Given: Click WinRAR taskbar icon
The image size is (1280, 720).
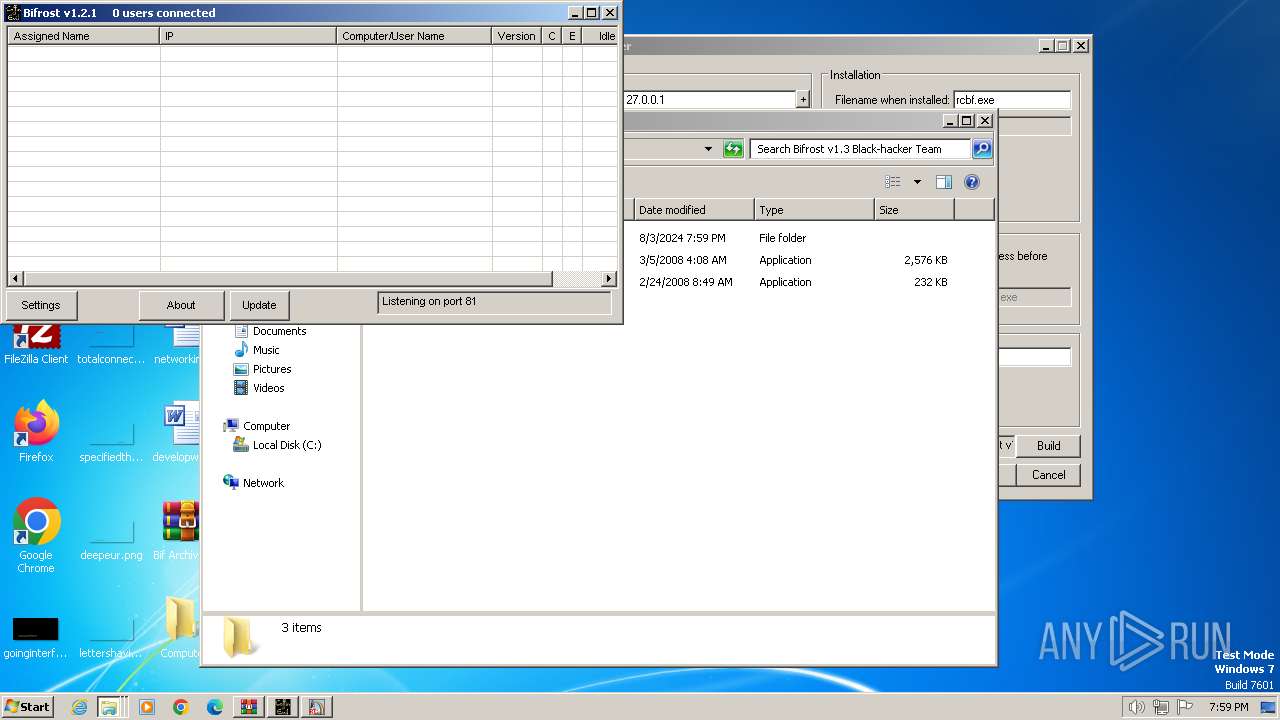Looking at the screenshot, I should [249, 707].
